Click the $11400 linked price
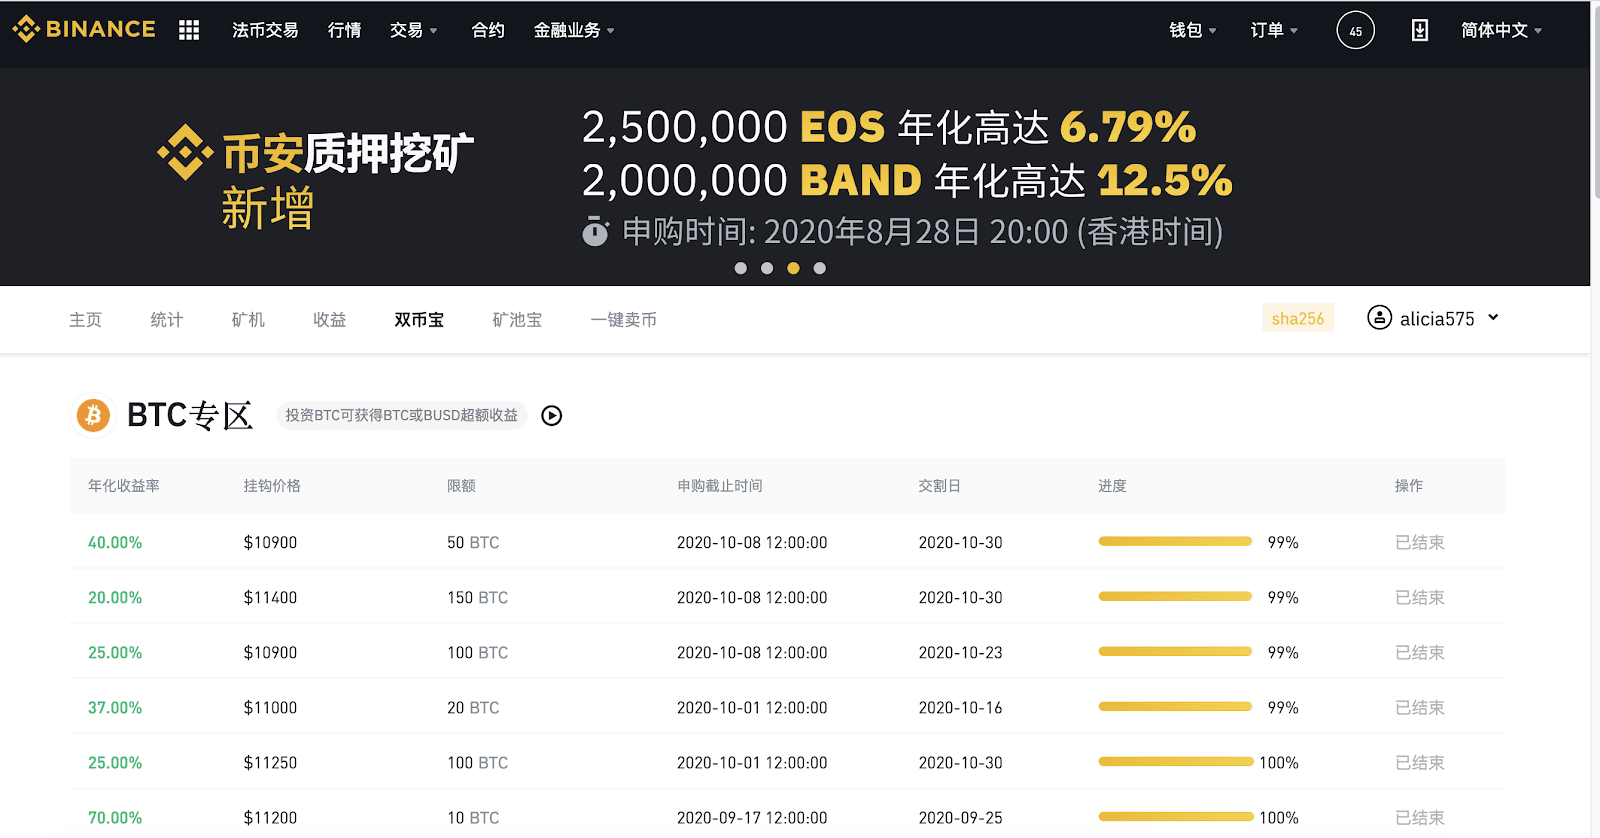The height and width of the screenshot is (838, 1600). (270, 597)
